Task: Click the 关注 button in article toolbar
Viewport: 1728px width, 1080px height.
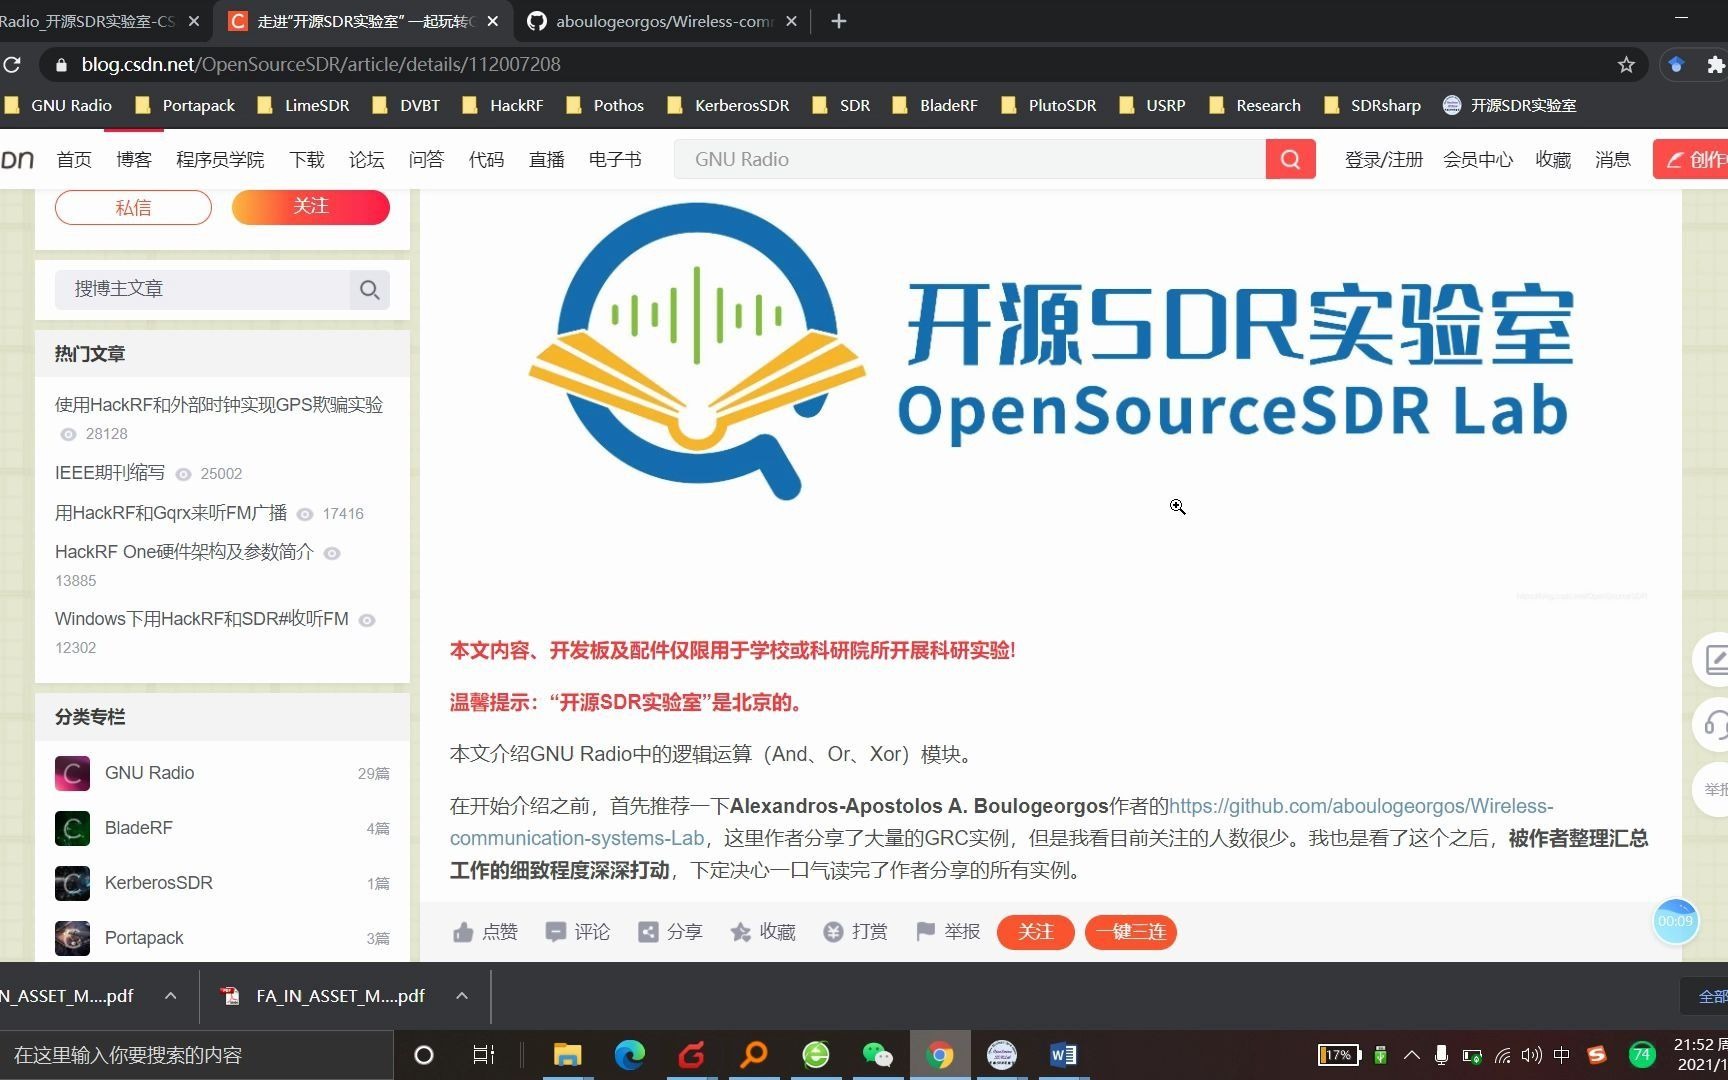Action: click(1036, 932)
